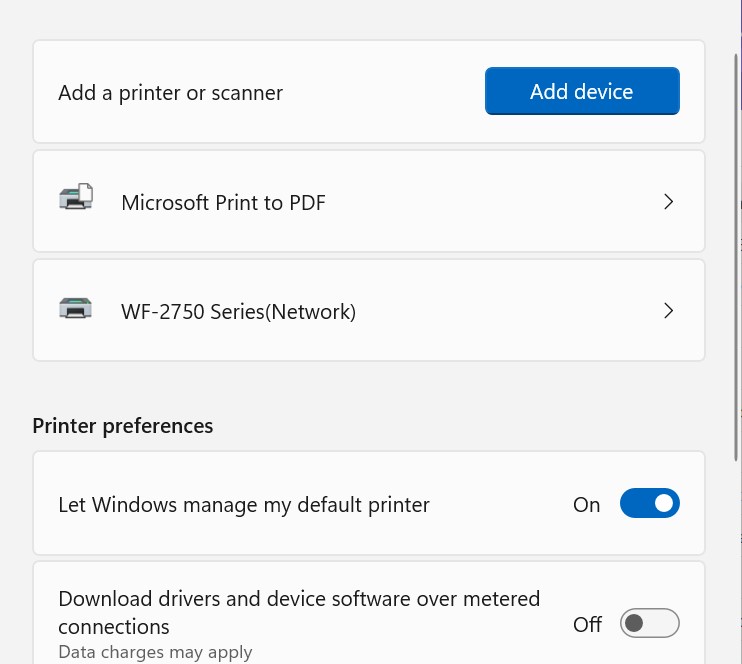Screen dimensions: 742x664
Task: Enable driver downloads over metered connections toggle
Action: pyautogui.click(x=649, y=624)
